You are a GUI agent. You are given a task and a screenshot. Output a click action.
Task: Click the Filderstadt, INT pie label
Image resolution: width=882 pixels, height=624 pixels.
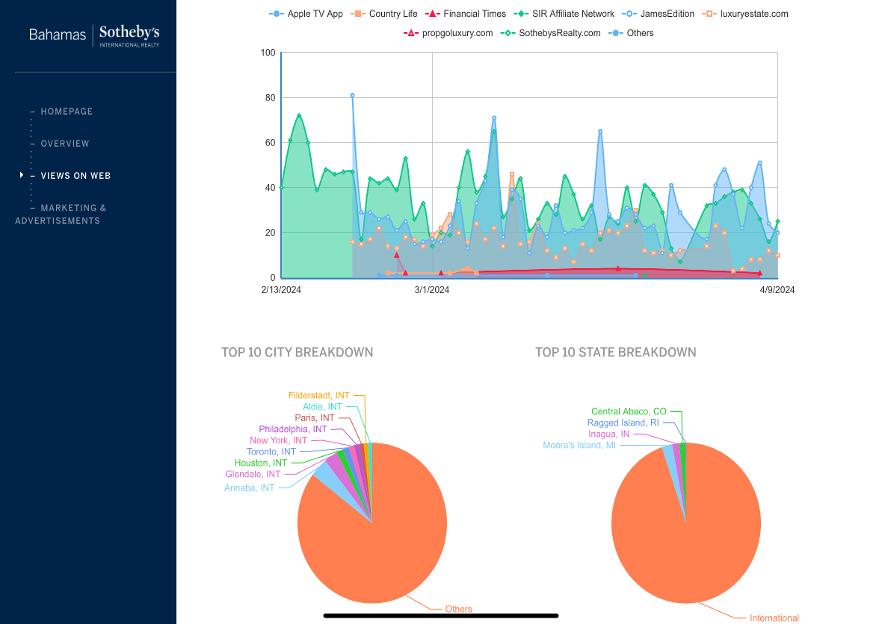coord(319,396)
